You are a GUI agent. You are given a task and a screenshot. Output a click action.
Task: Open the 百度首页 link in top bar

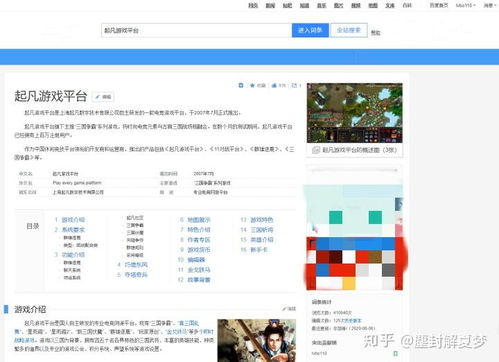pos(439,5)
